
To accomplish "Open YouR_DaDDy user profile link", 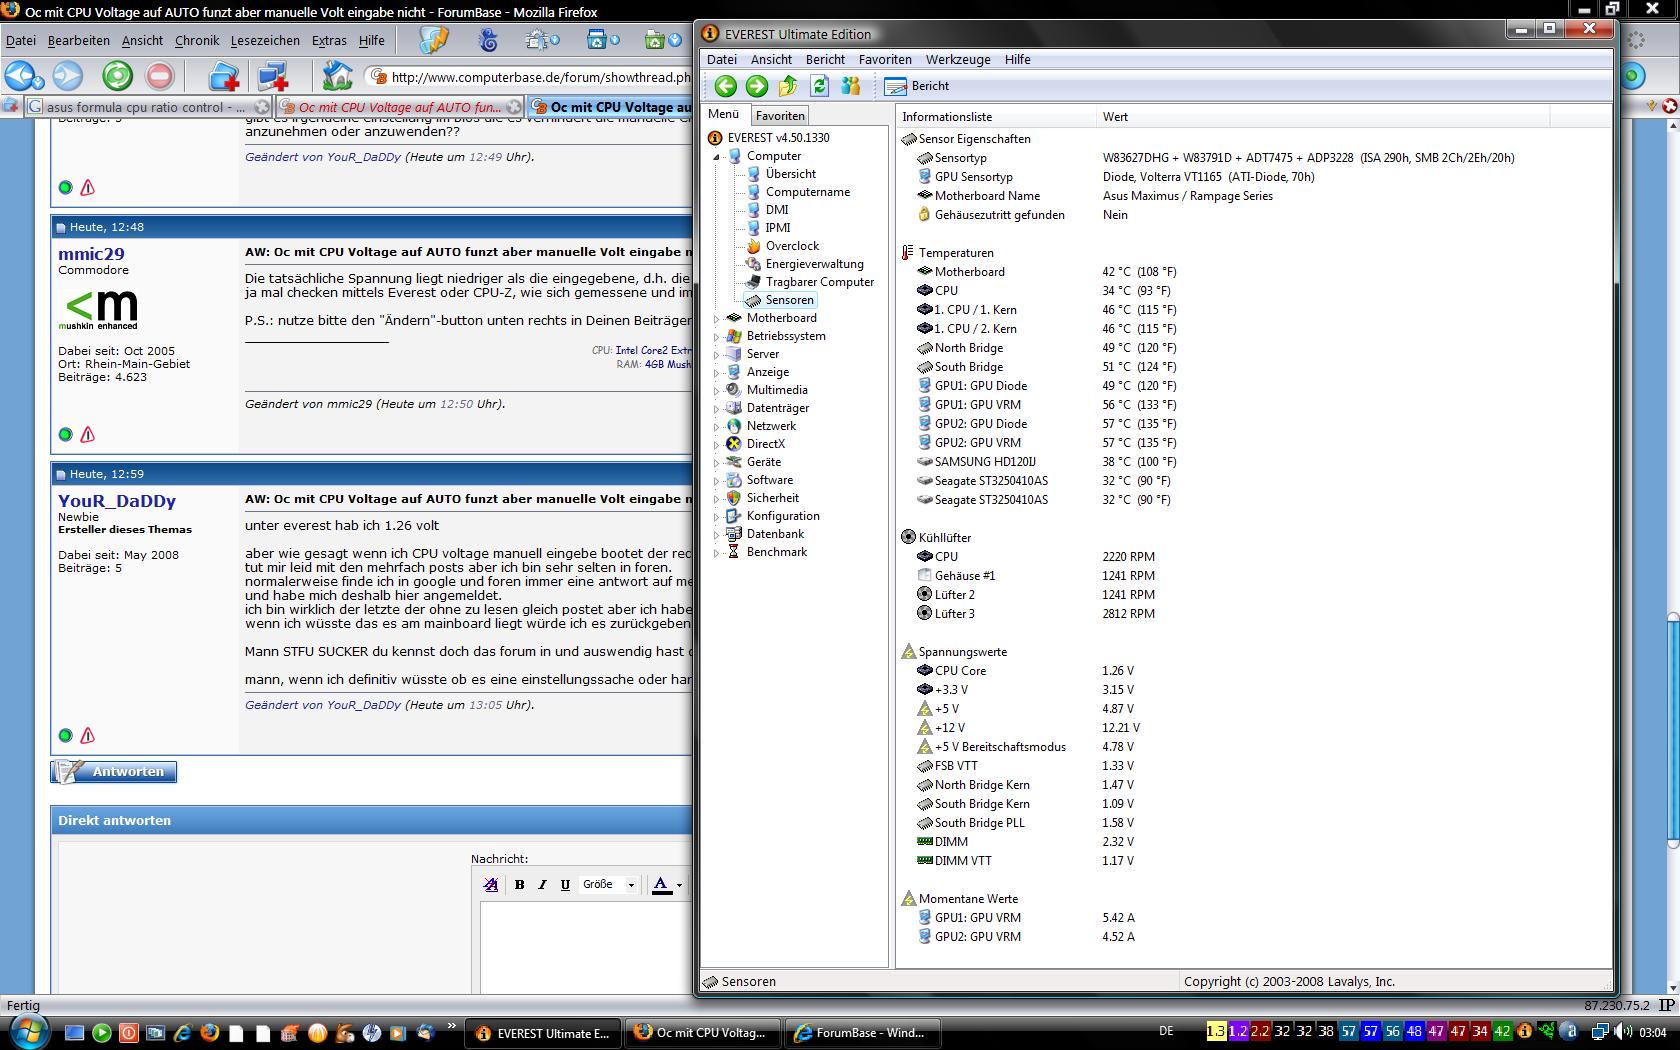I will pyautogui.click(x=117, y=501).
